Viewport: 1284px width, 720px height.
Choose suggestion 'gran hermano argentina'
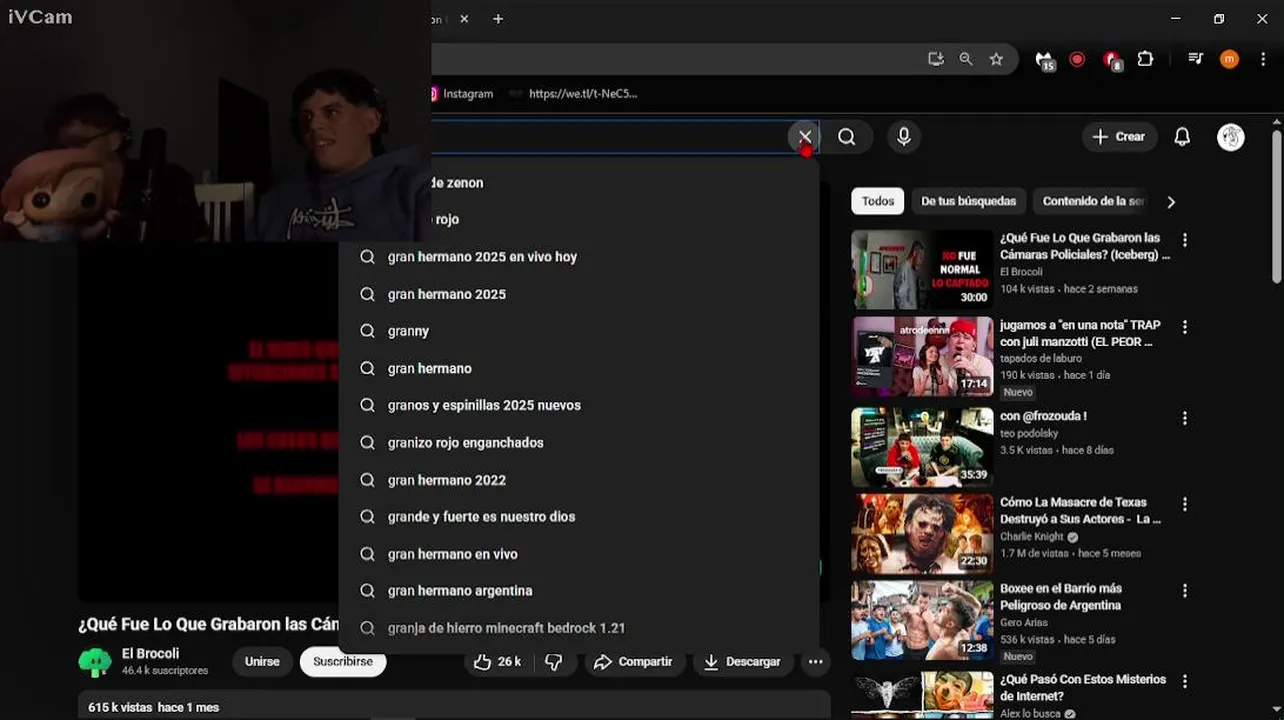[x=579, y=591]
